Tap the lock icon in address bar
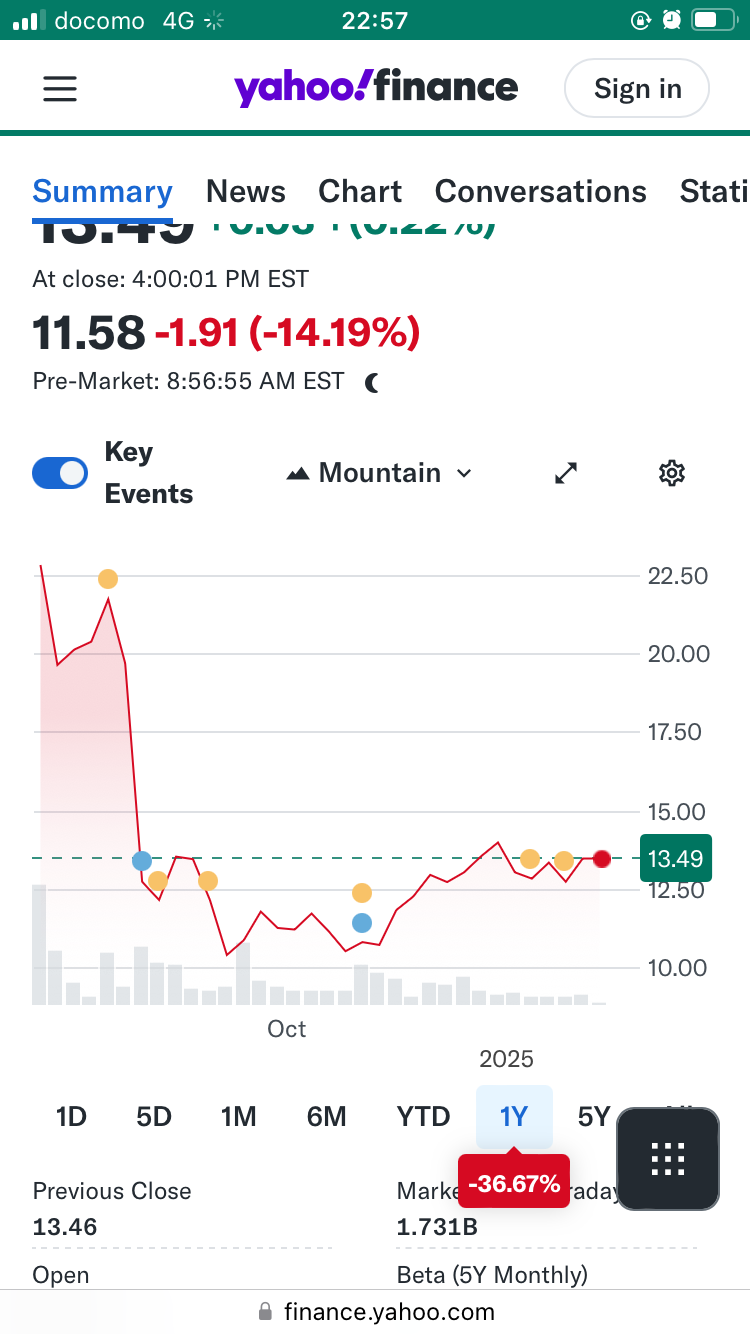750x1334 pixels. (x=265, y=1311)
